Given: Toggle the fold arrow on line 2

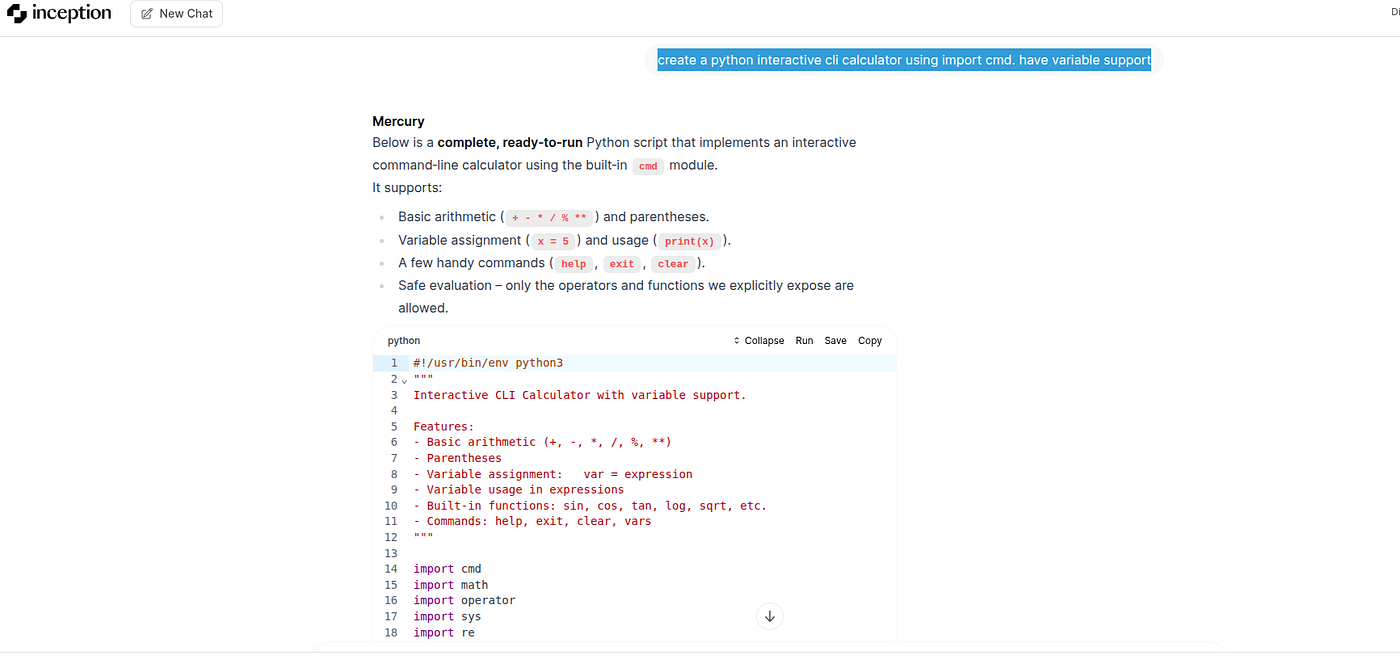Looking at the screenshot, I should point(404,380).
